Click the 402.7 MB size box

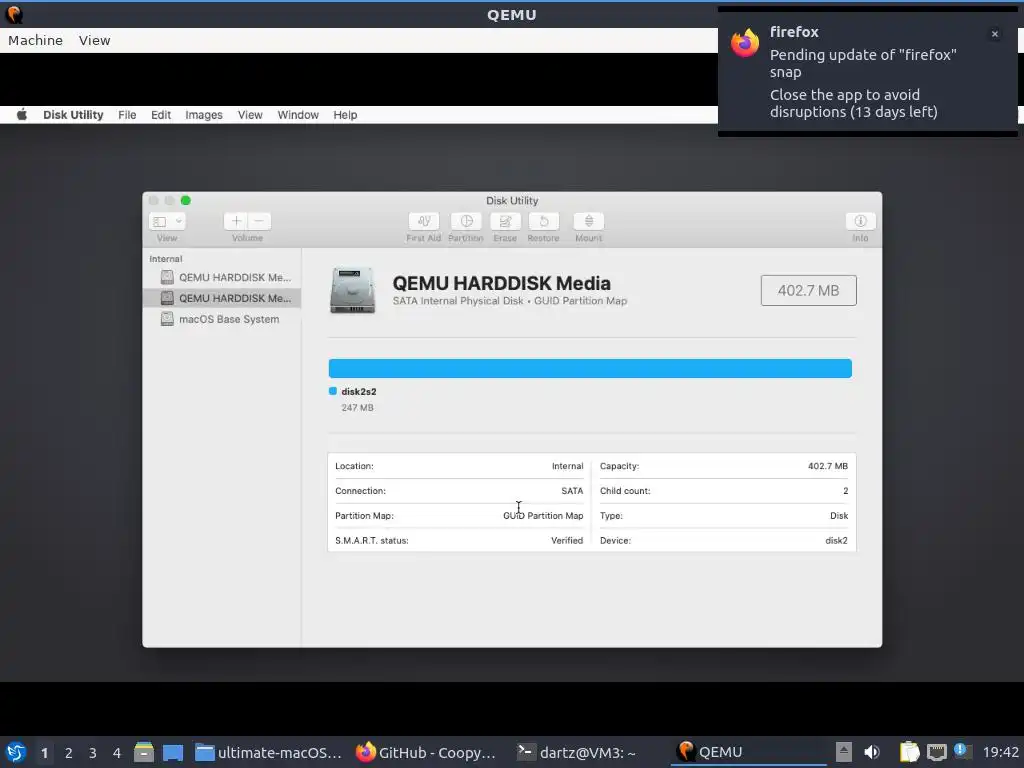(x=808, y=291)
